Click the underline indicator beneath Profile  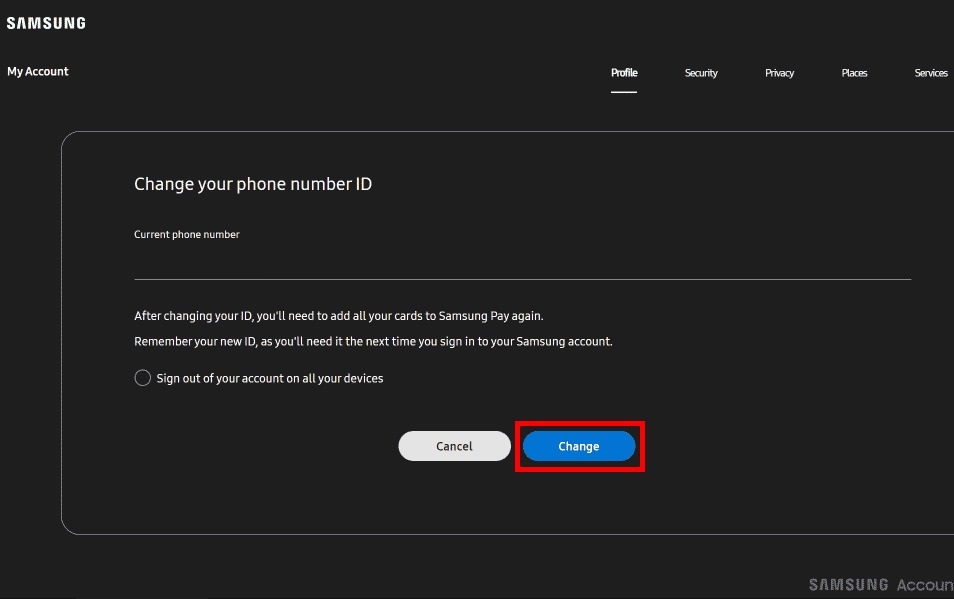(x=624, y=92)
